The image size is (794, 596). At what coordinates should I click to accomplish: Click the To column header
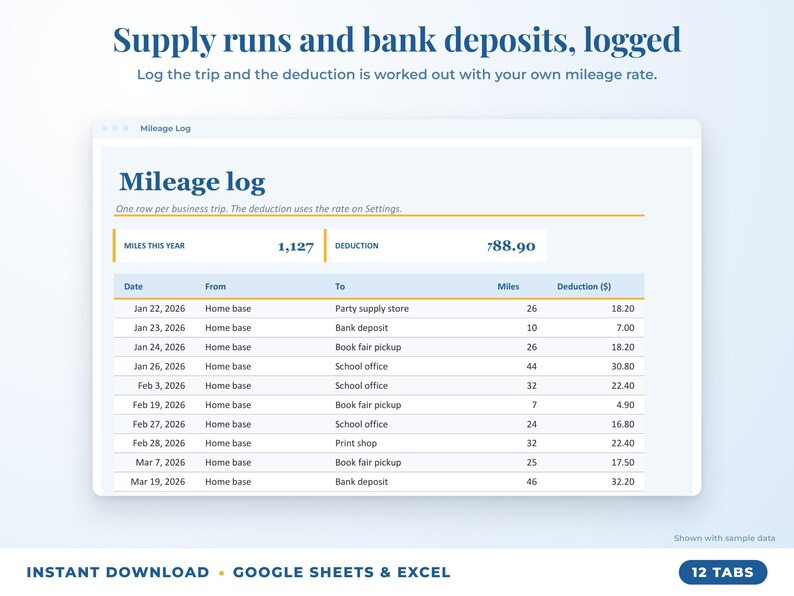(x=340, y=287)
